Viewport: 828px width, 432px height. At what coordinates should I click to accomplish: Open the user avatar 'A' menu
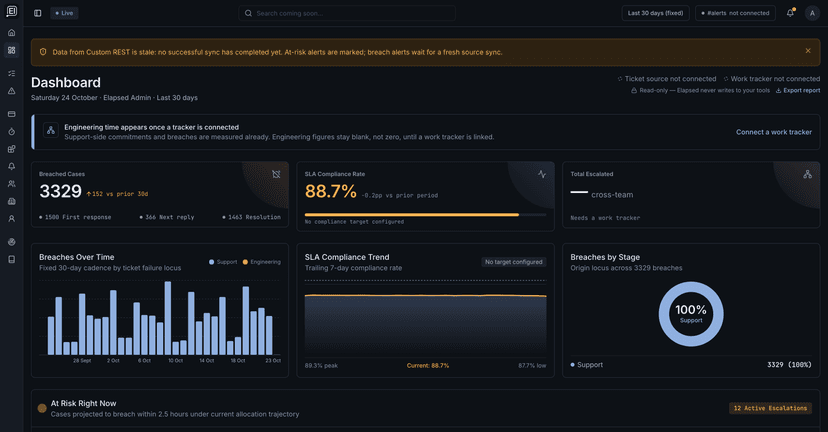coord(812,13)
